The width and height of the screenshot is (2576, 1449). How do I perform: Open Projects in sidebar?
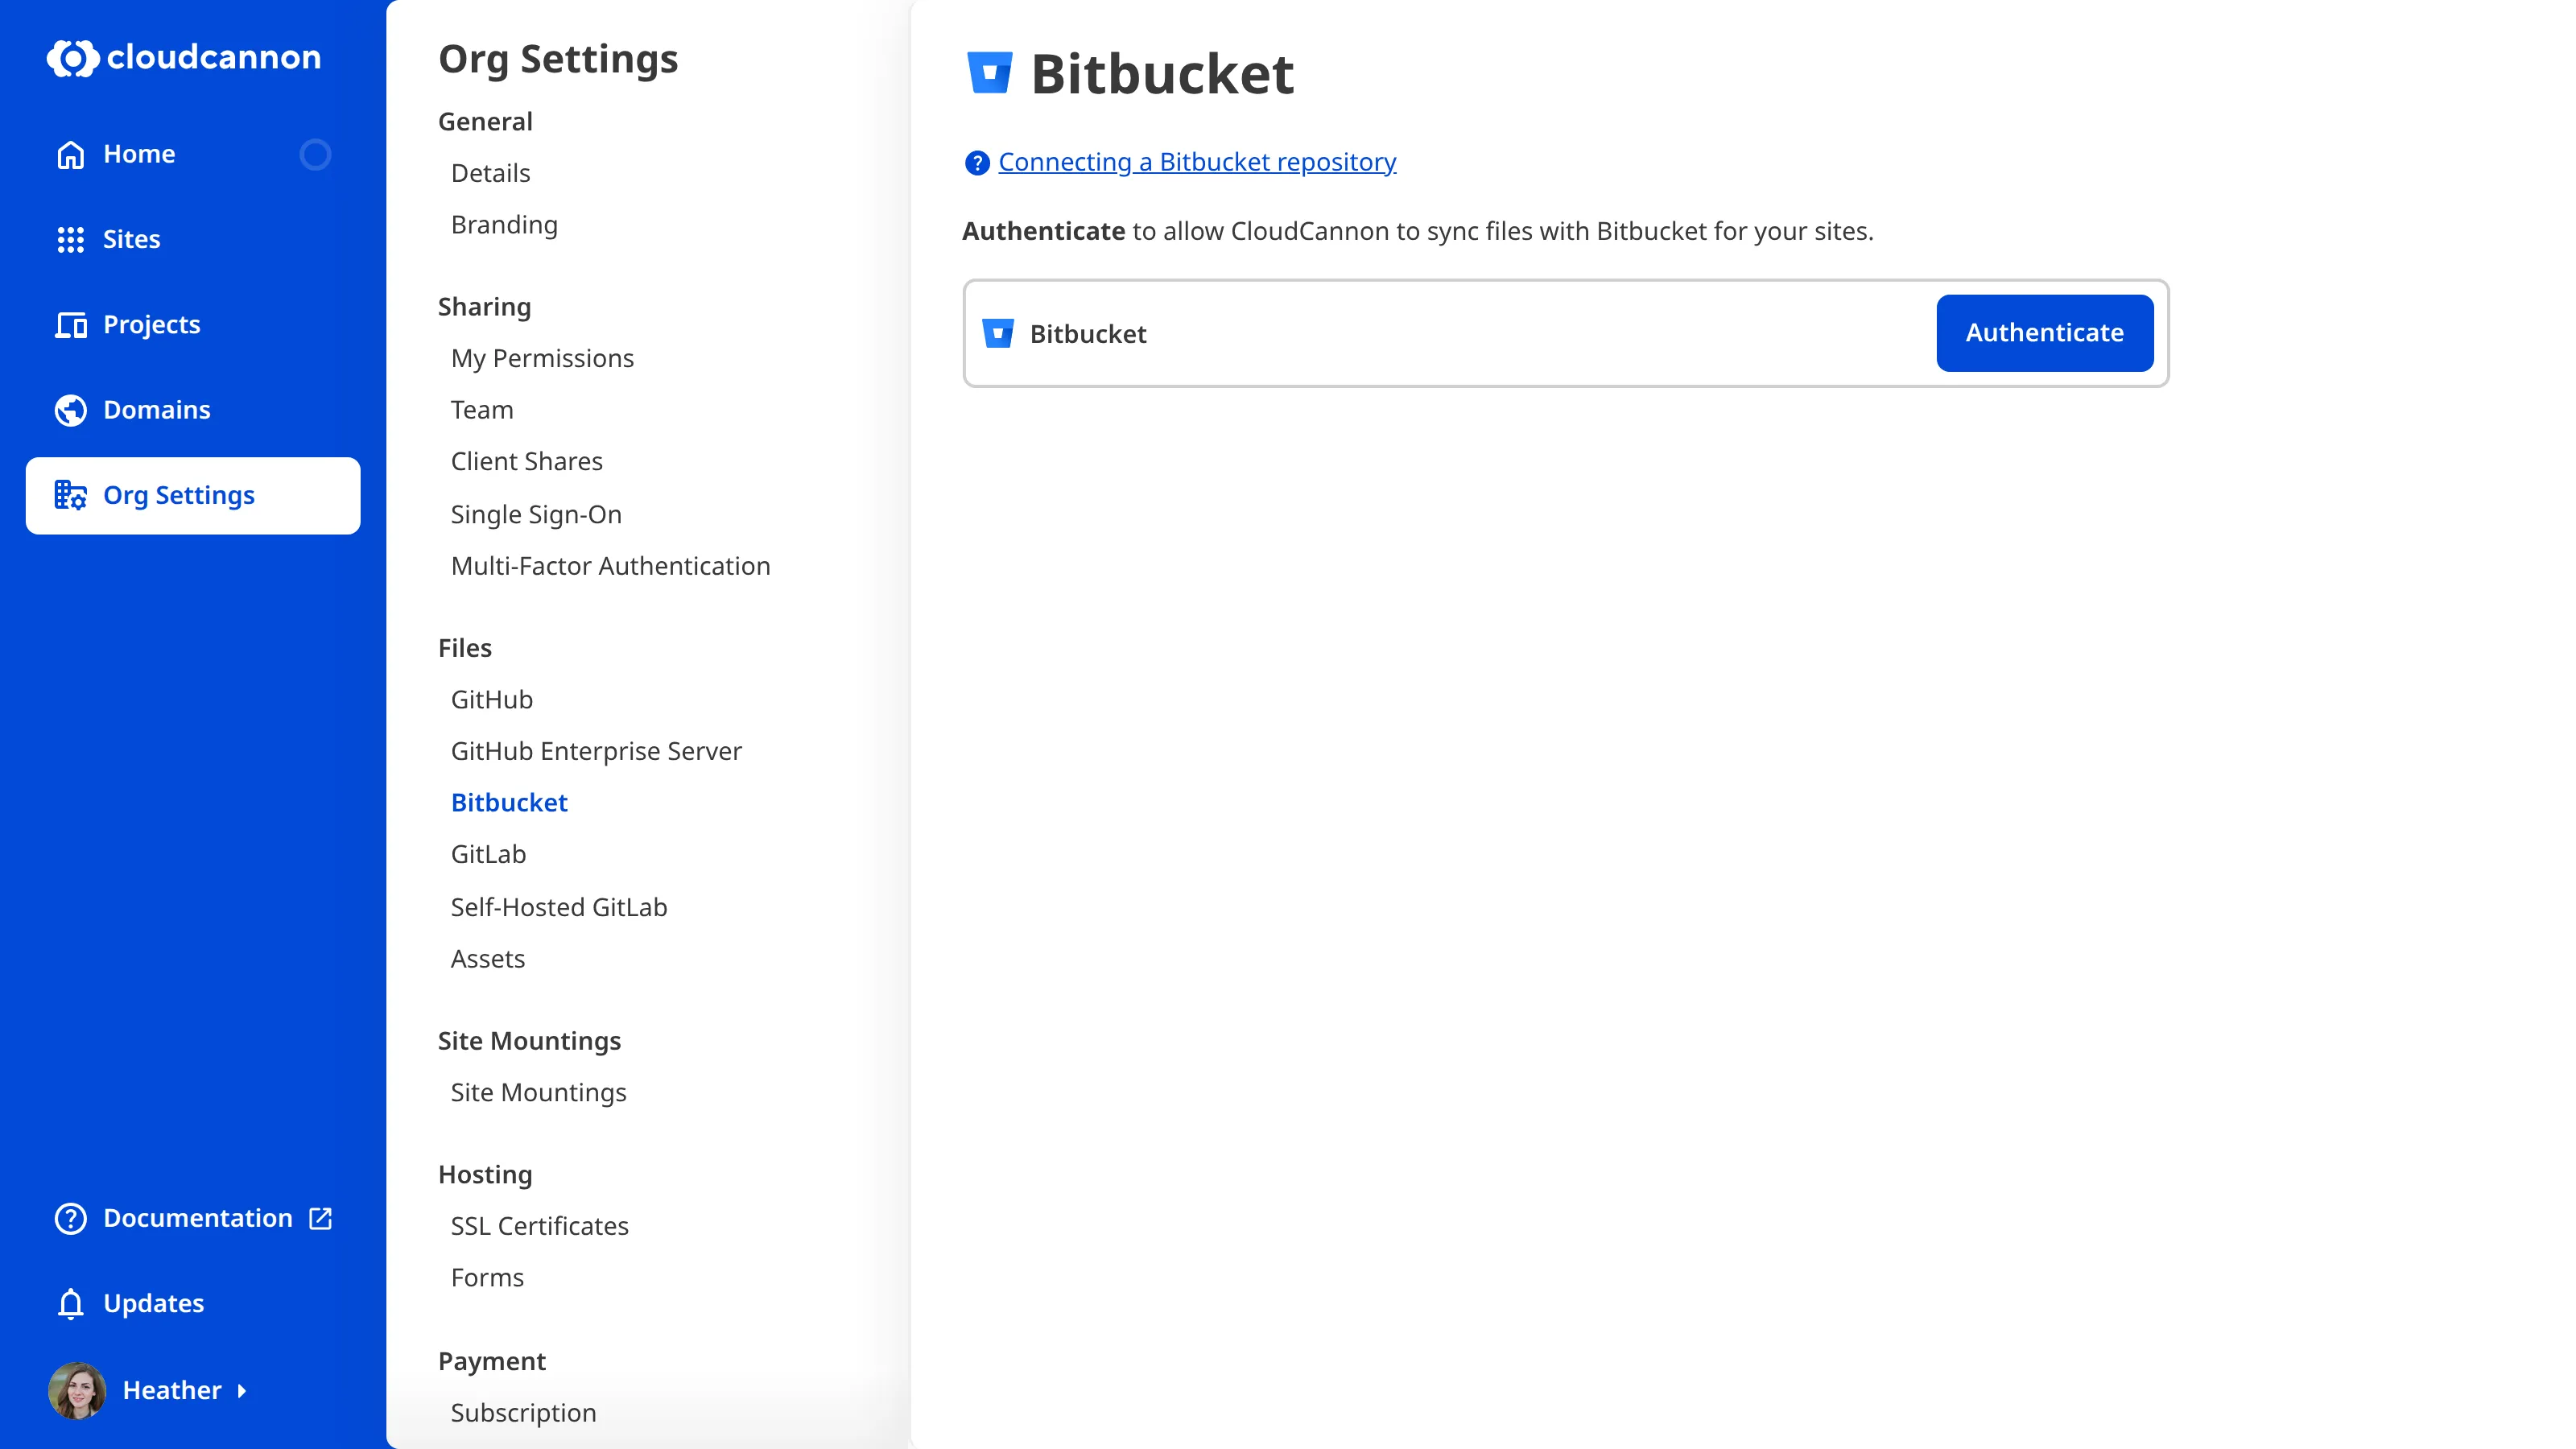193,324
